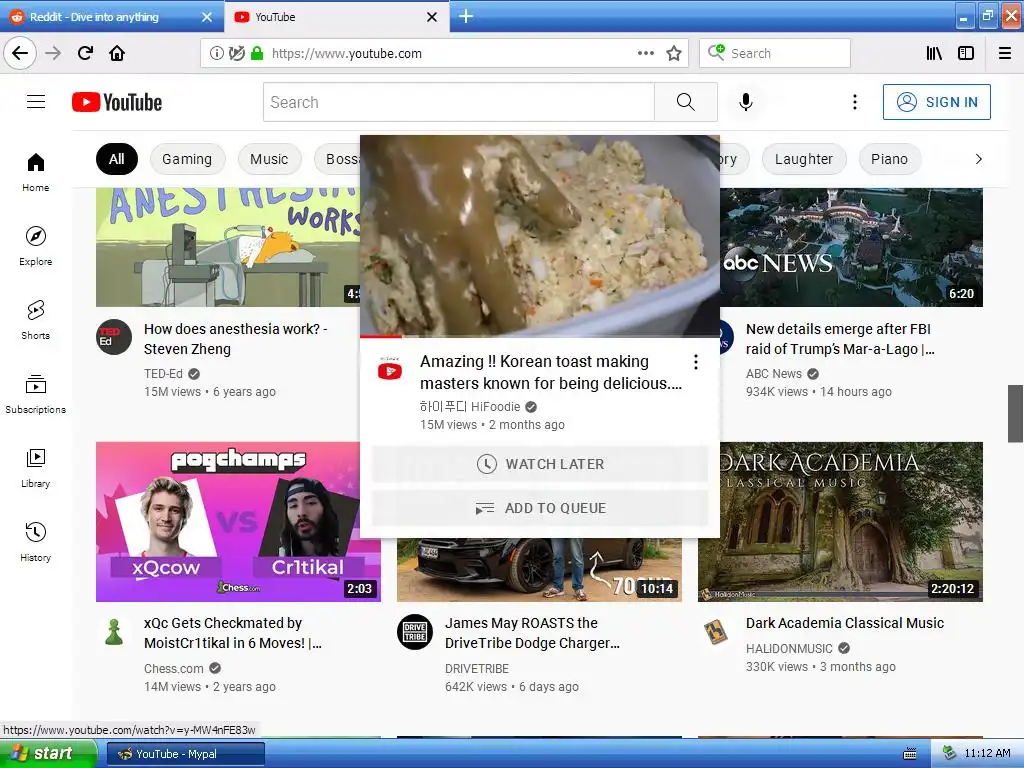Select YouTube - Mypal taskbar item
This screenshot has width=1024, height=768.
pyautogui.click(x=185, y=754)
